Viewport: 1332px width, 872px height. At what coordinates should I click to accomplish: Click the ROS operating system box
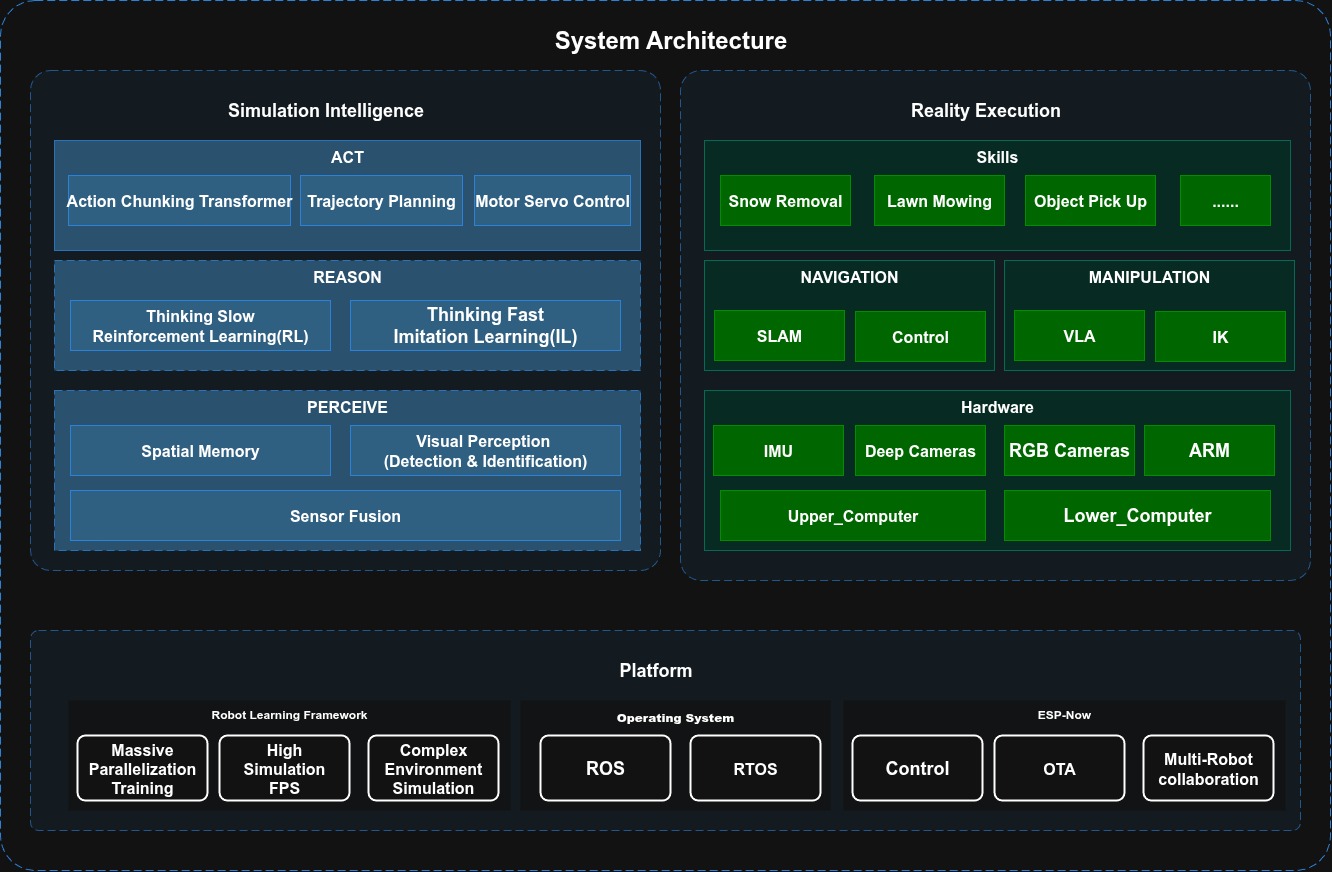[605, 768]
